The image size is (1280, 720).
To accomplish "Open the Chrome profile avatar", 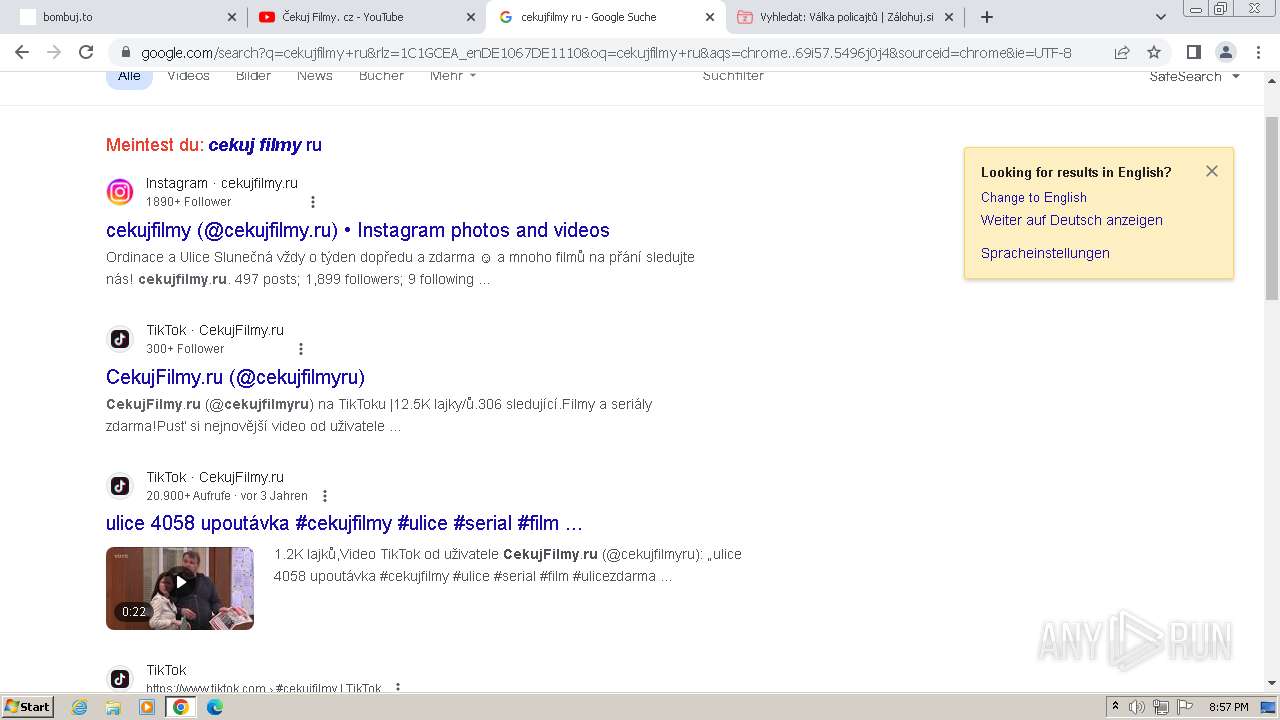I will [x=1225, y=53].
